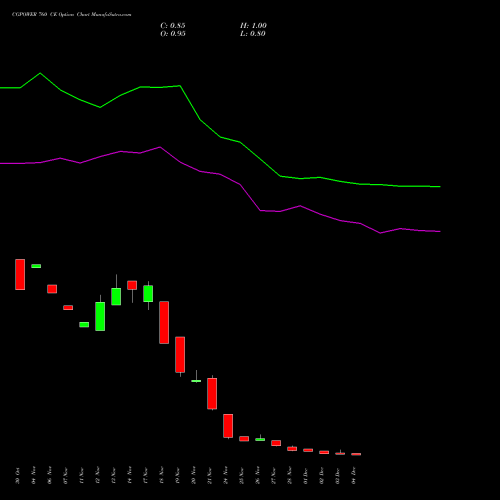
Task: Click the small green candle above 04 Nov
Action: click(x=36, y=266)
